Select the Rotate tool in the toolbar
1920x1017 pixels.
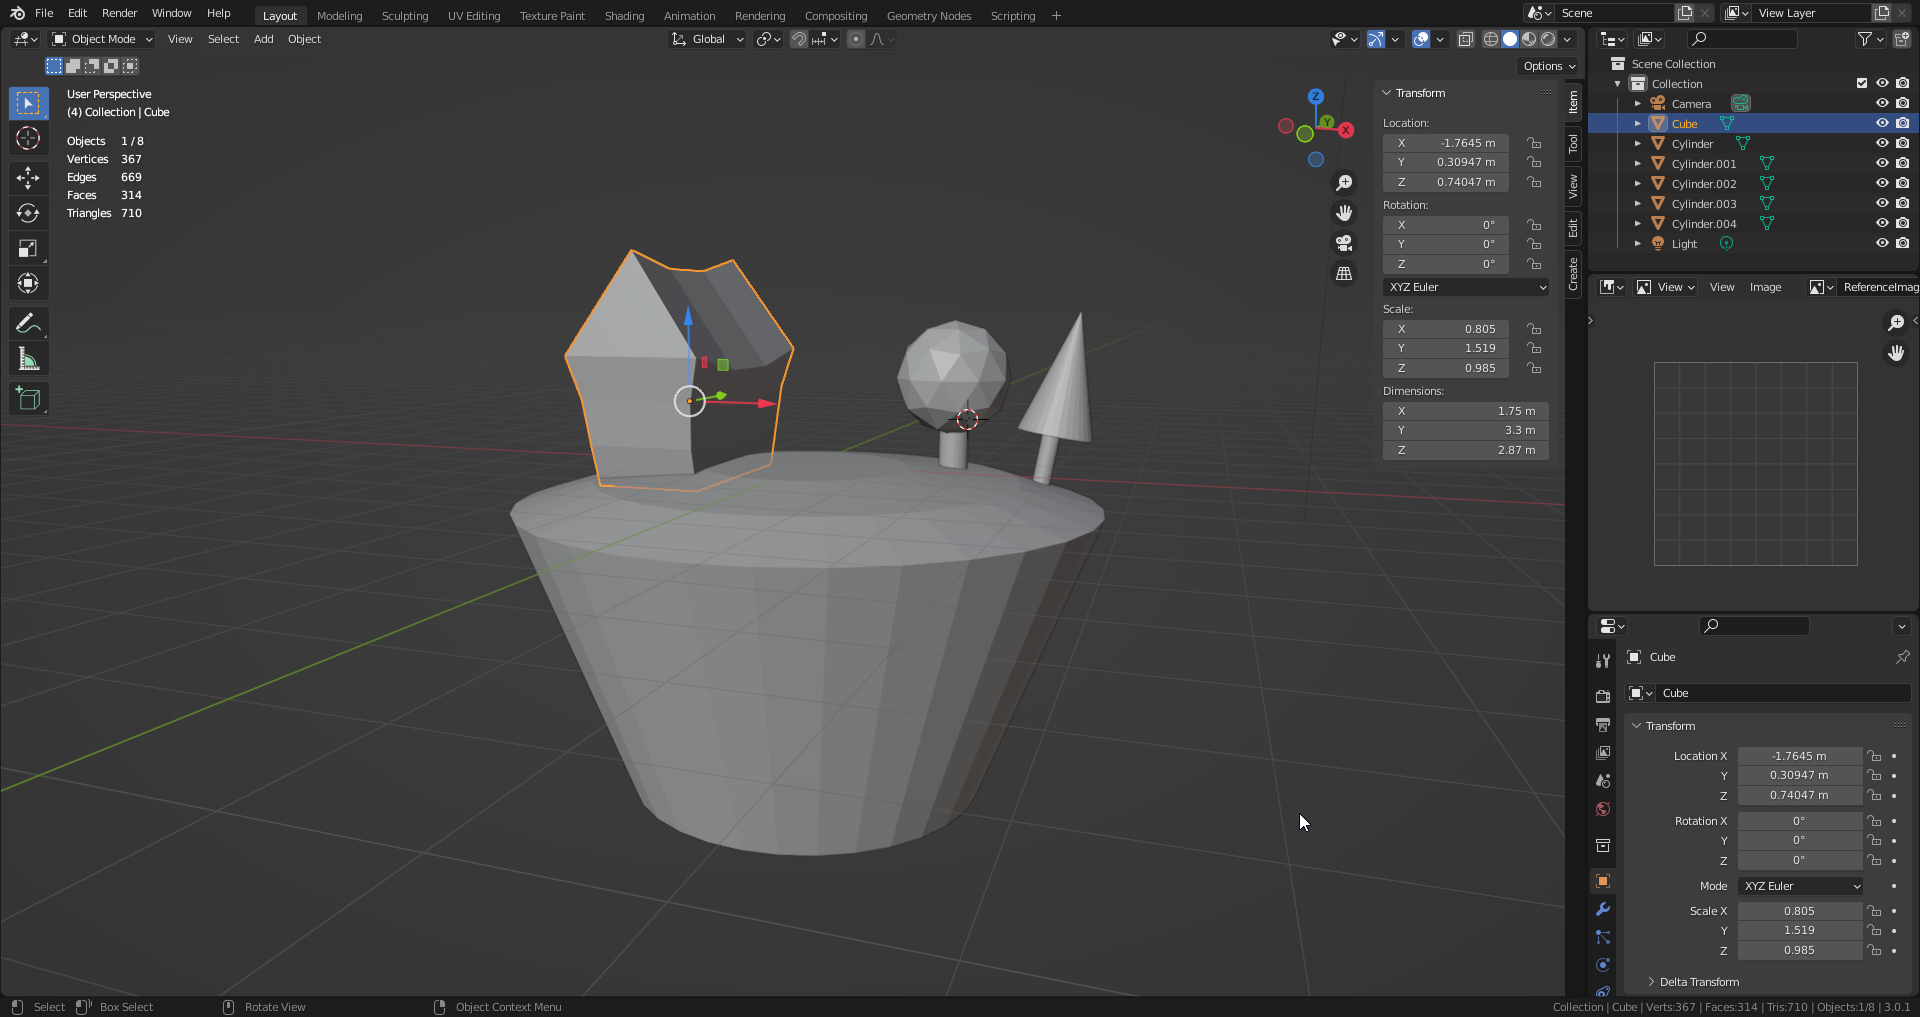[28, 213]
